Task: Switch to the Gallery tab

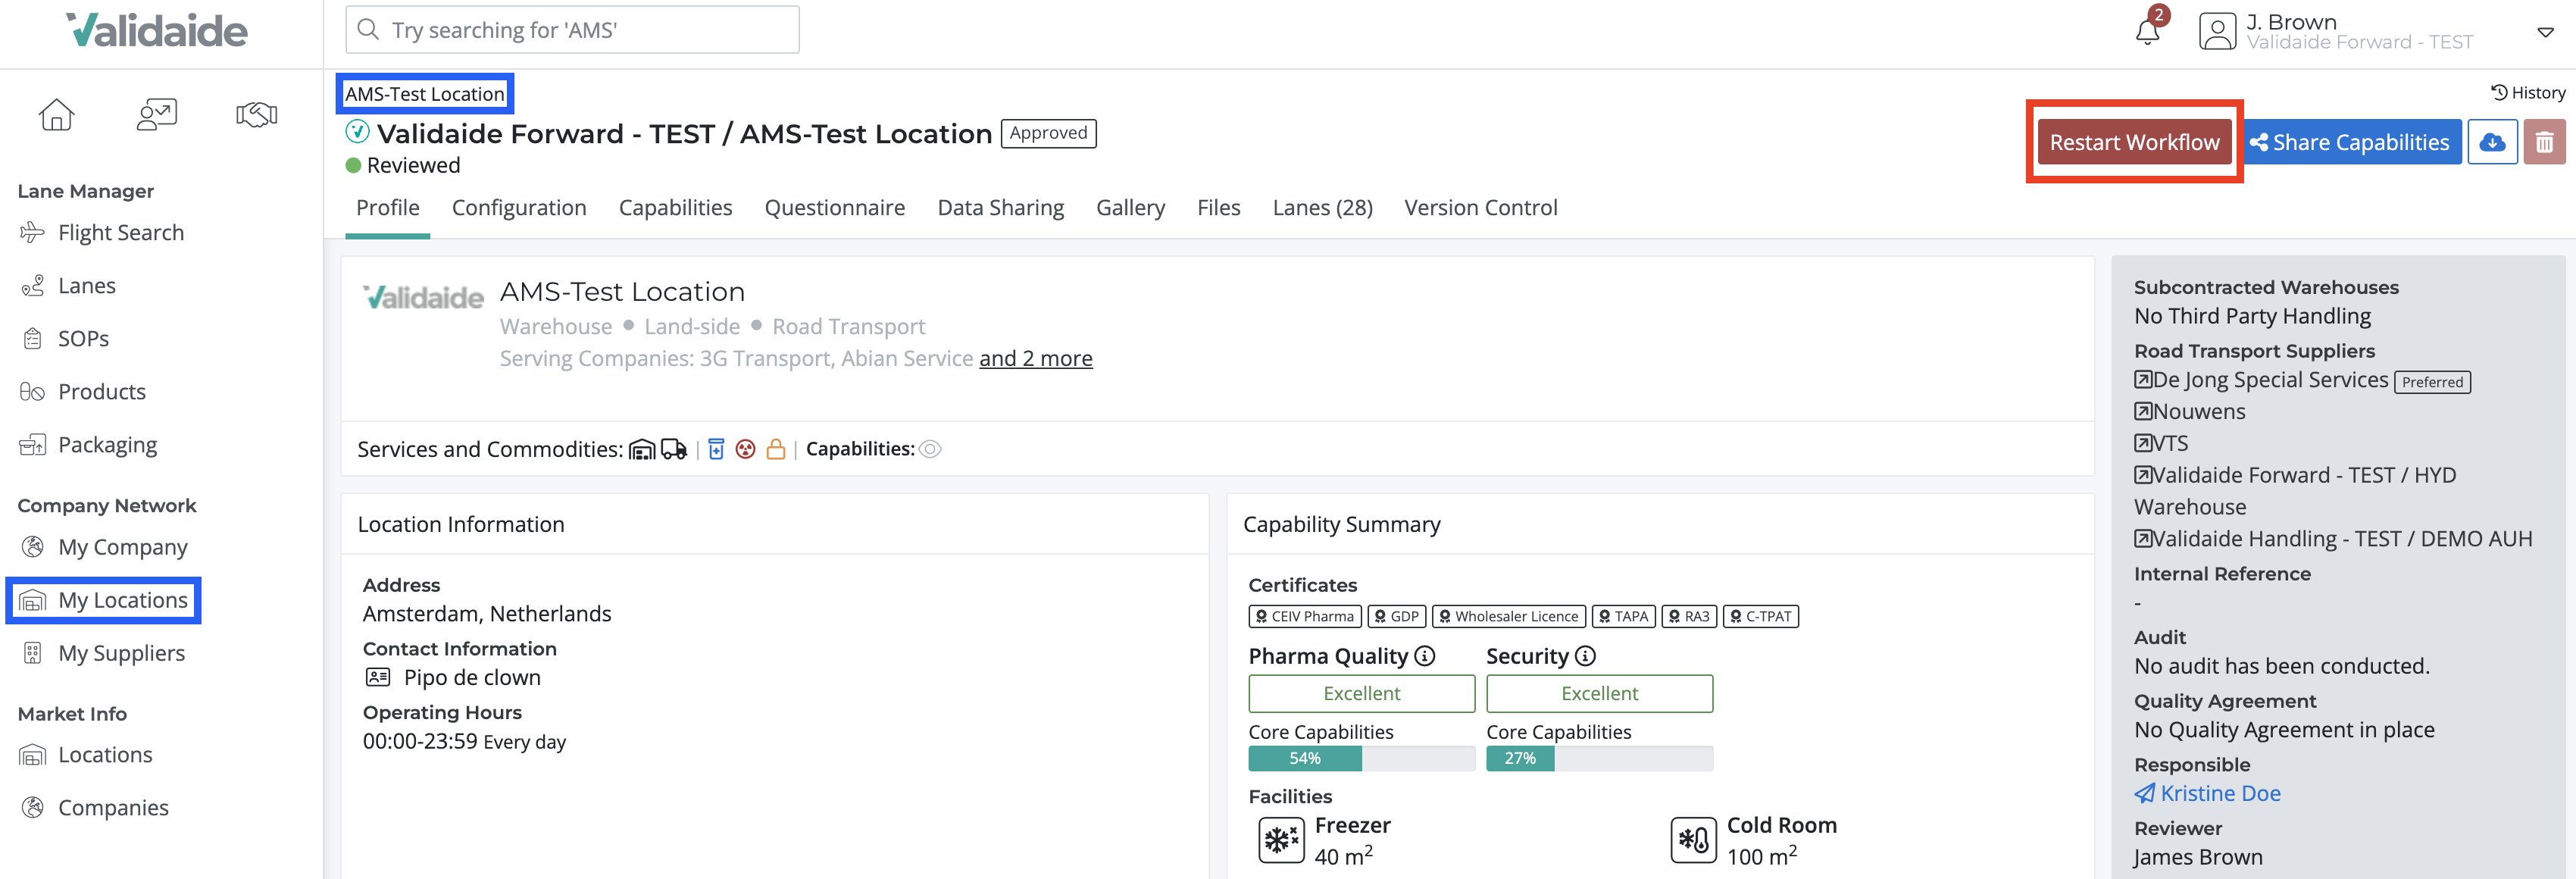Action: pyautogui.click(x=1130, y=208)
